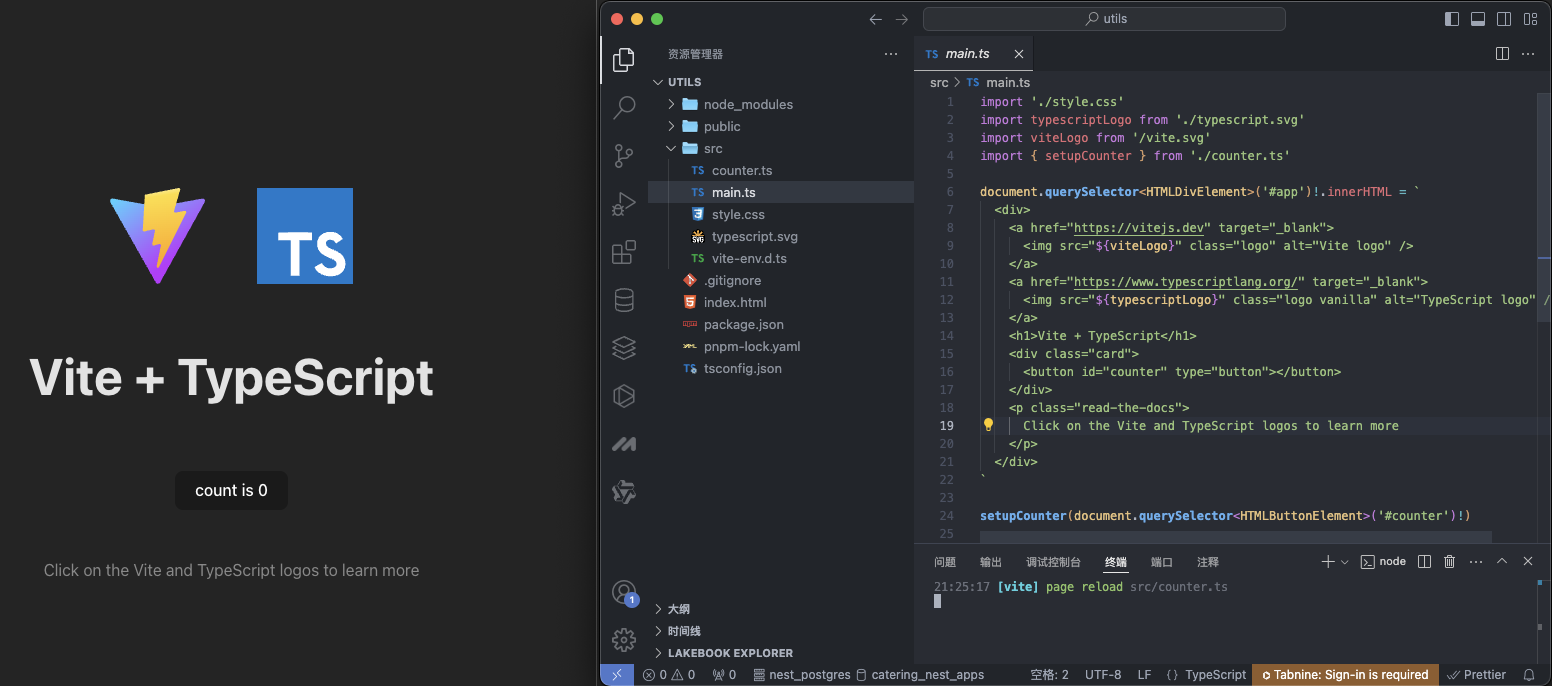Viewport: 1552px width, 686px height.
Task: Close the terminal panel
Action: click(x=1528, y=562)
